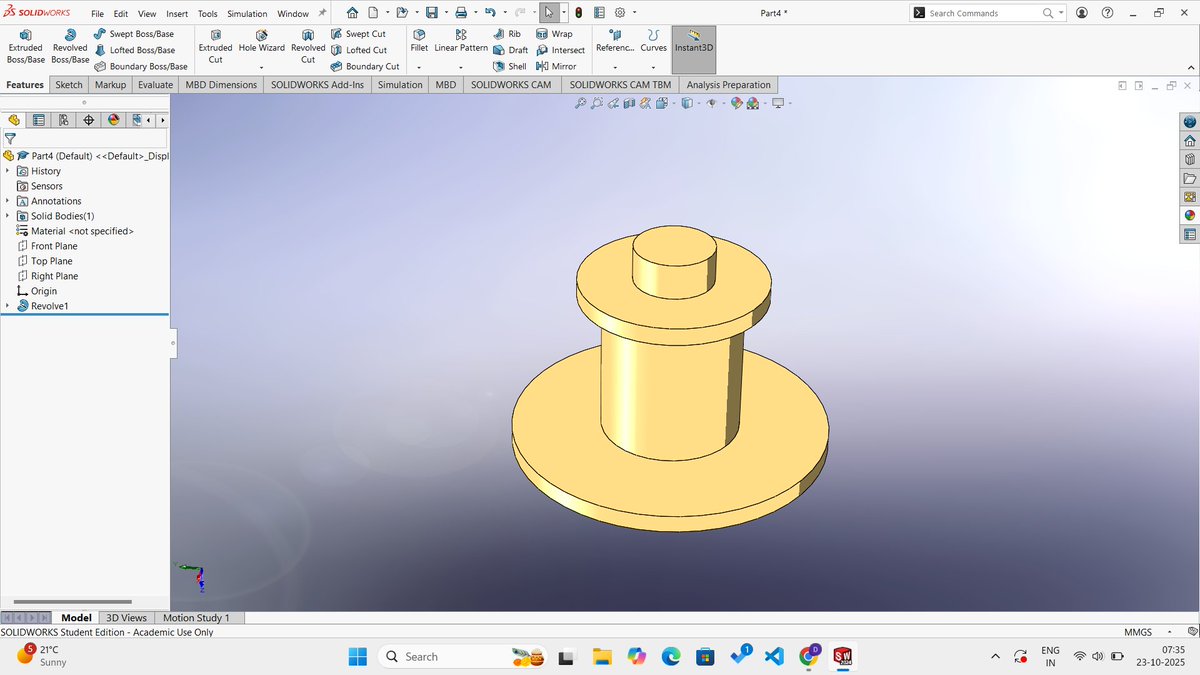Apply the Draft tool

[511, 50]
